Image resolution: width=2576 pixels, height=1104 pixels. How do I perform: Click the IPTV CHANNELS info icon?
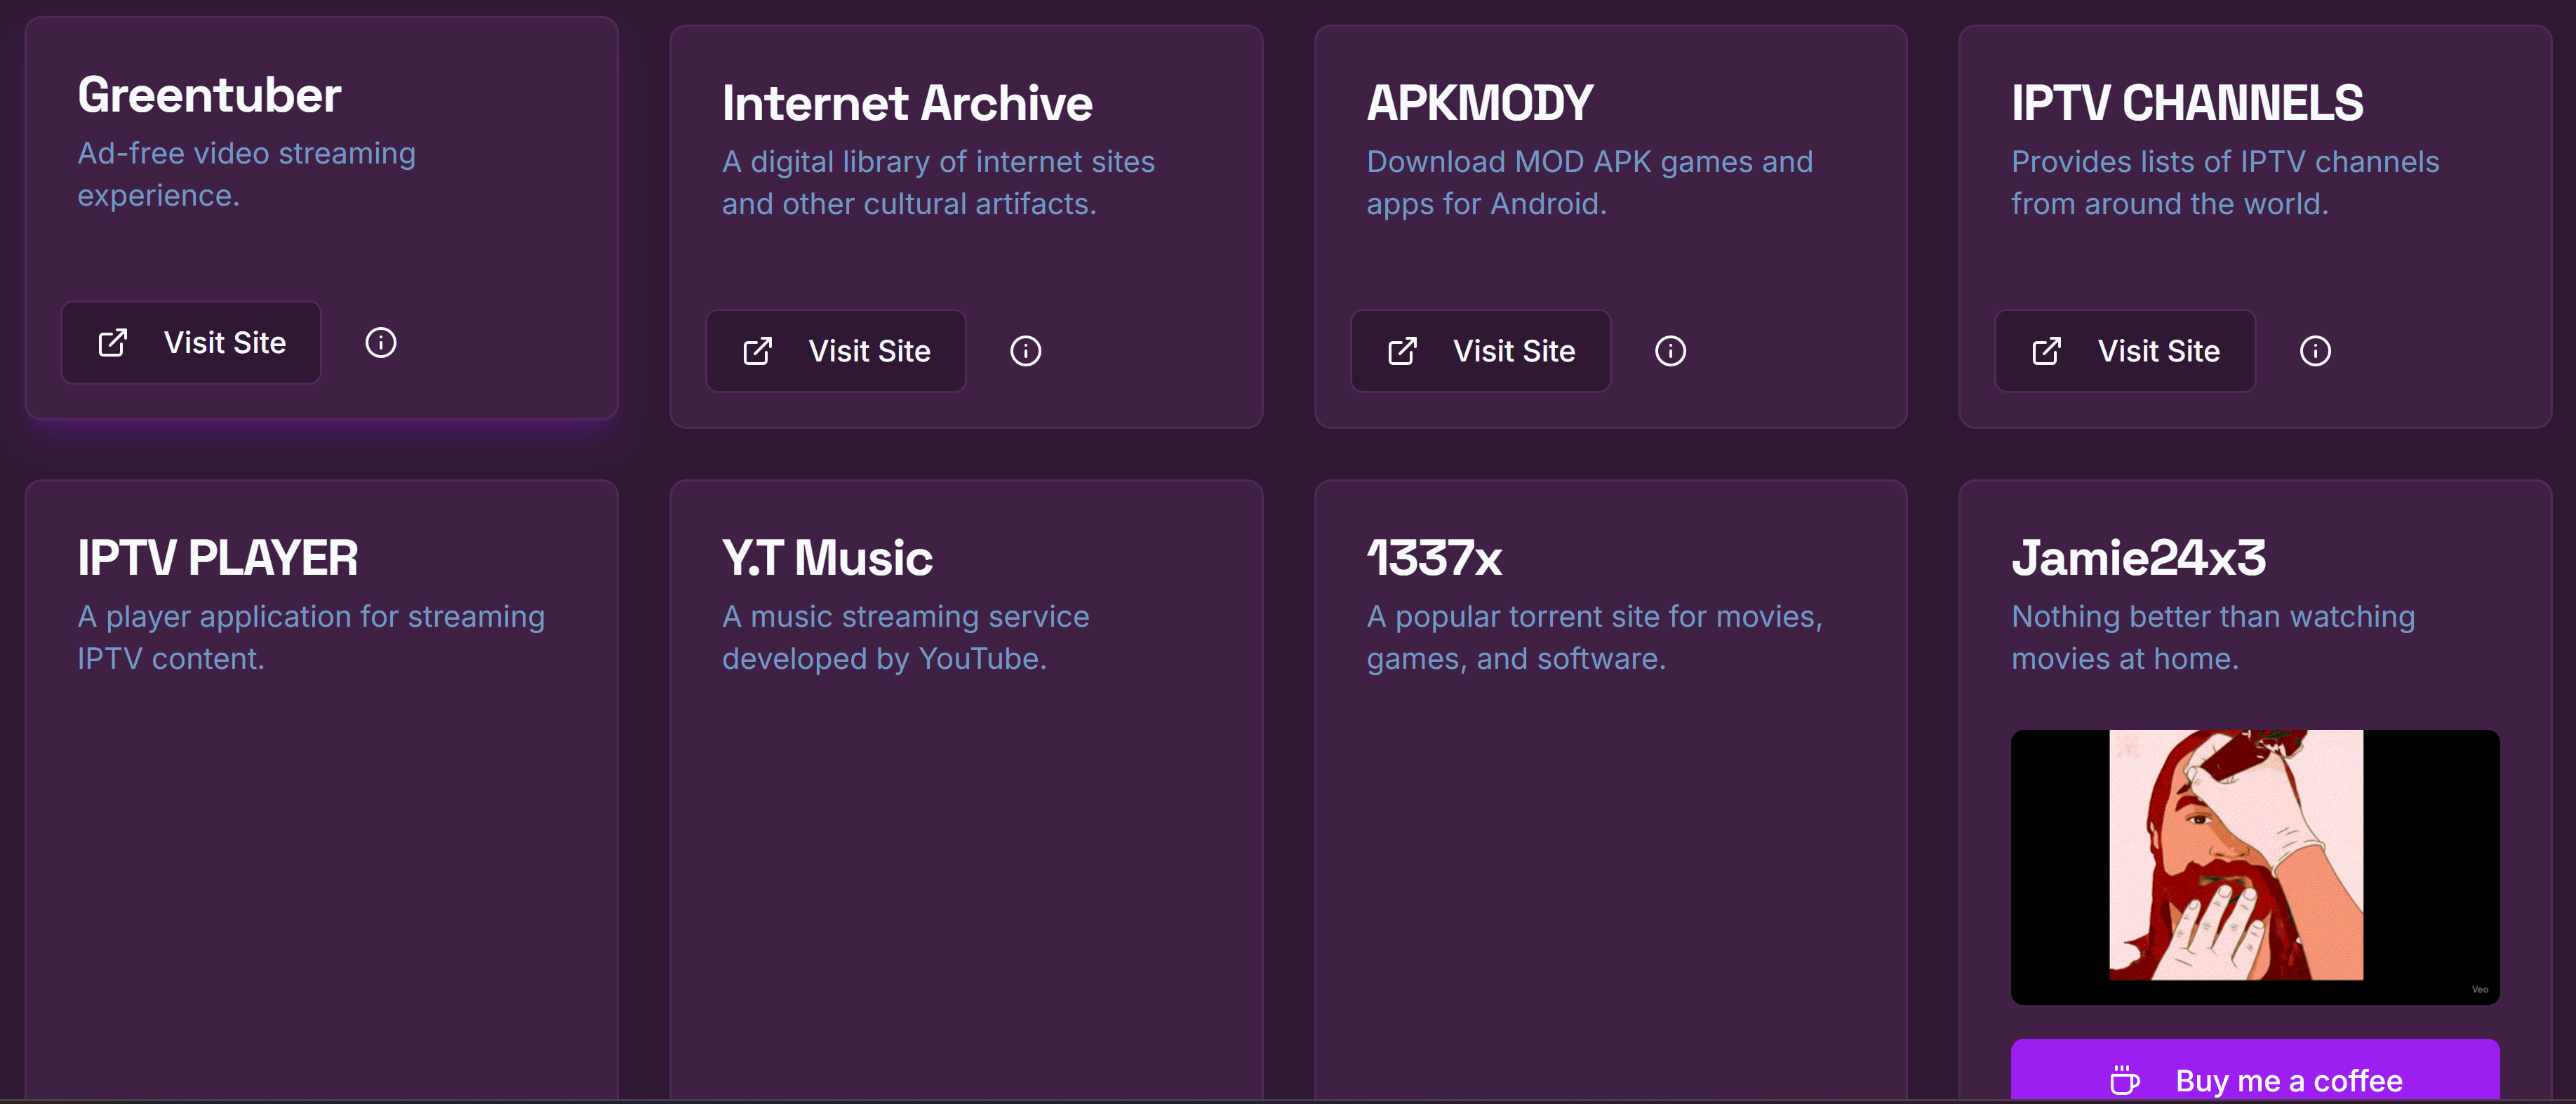(2314, 351)
